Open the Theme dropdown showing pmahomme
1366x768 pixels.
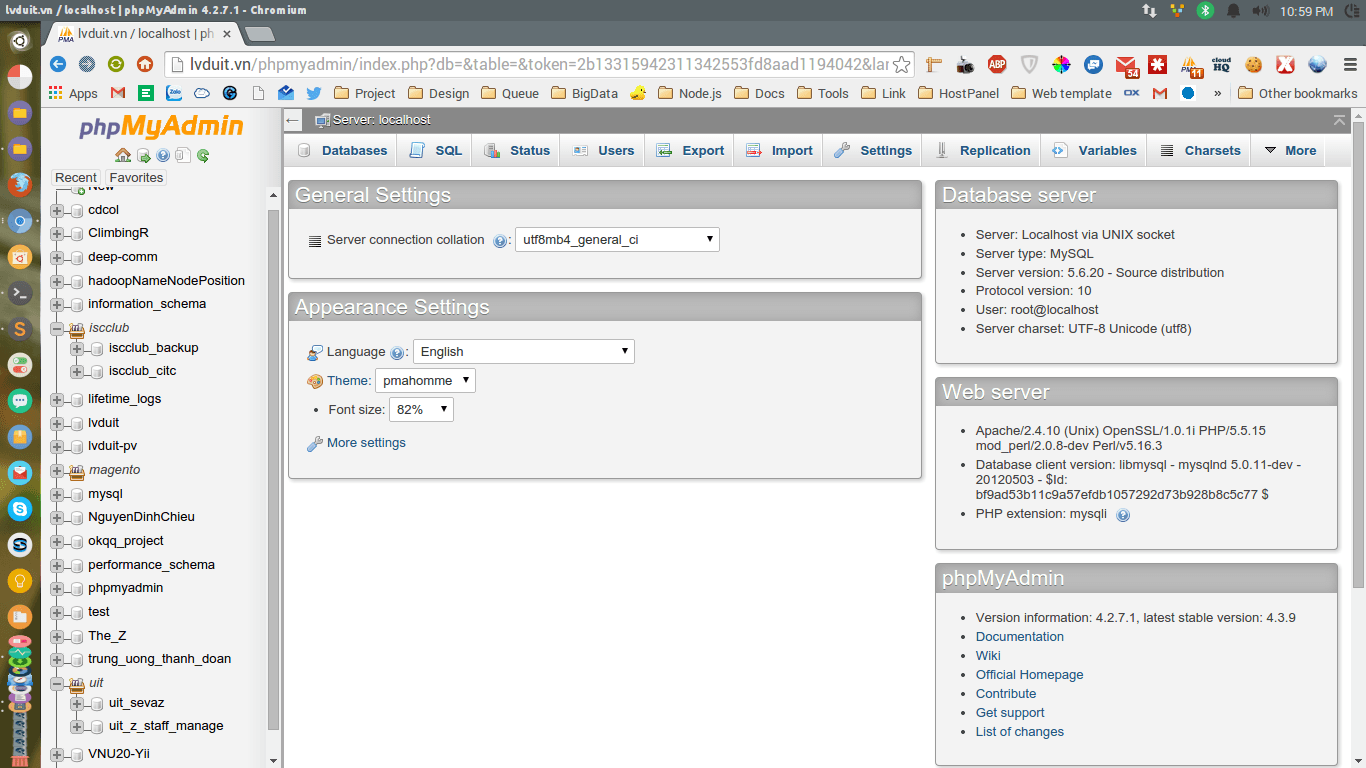[x=425, y=380]
